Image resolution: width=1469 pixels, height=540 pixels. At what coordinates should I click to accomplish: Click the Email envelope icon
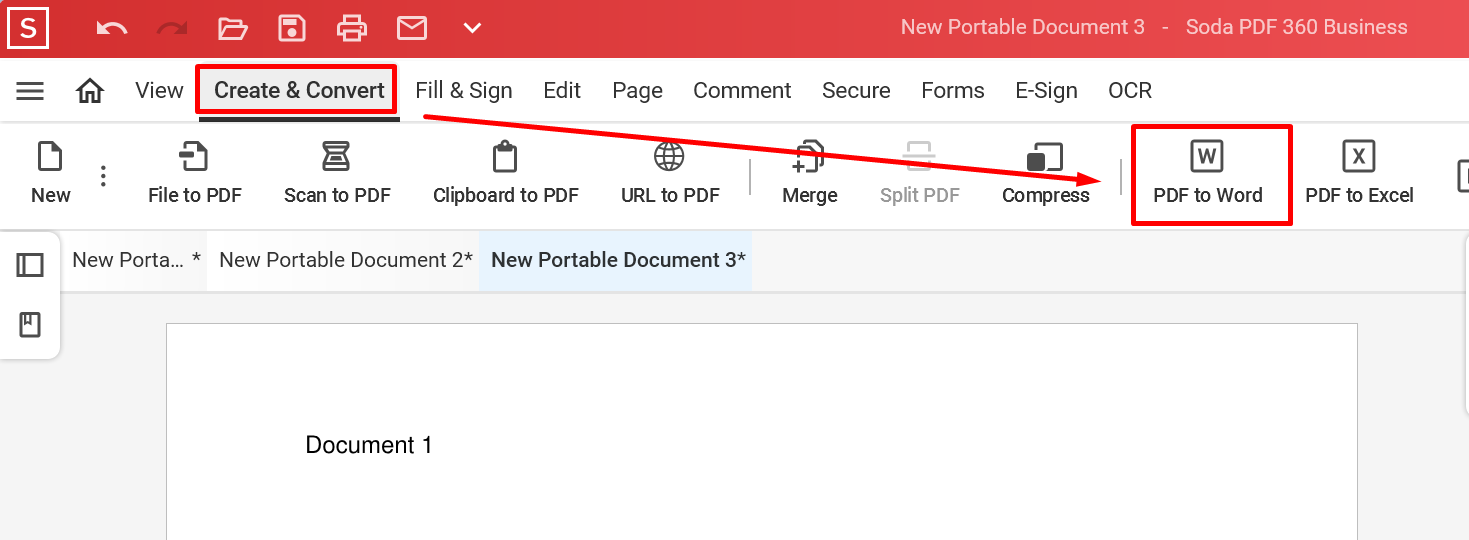[x=412, y=28]
